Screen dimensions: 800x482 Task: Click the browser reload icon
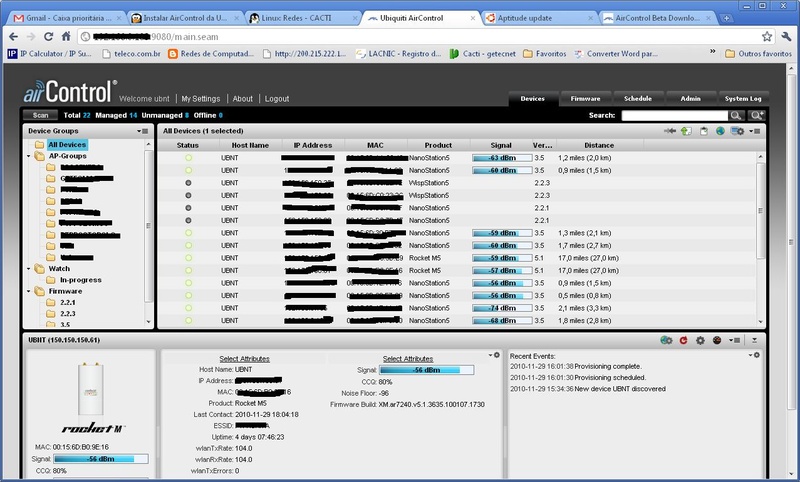tap(48, 37)
